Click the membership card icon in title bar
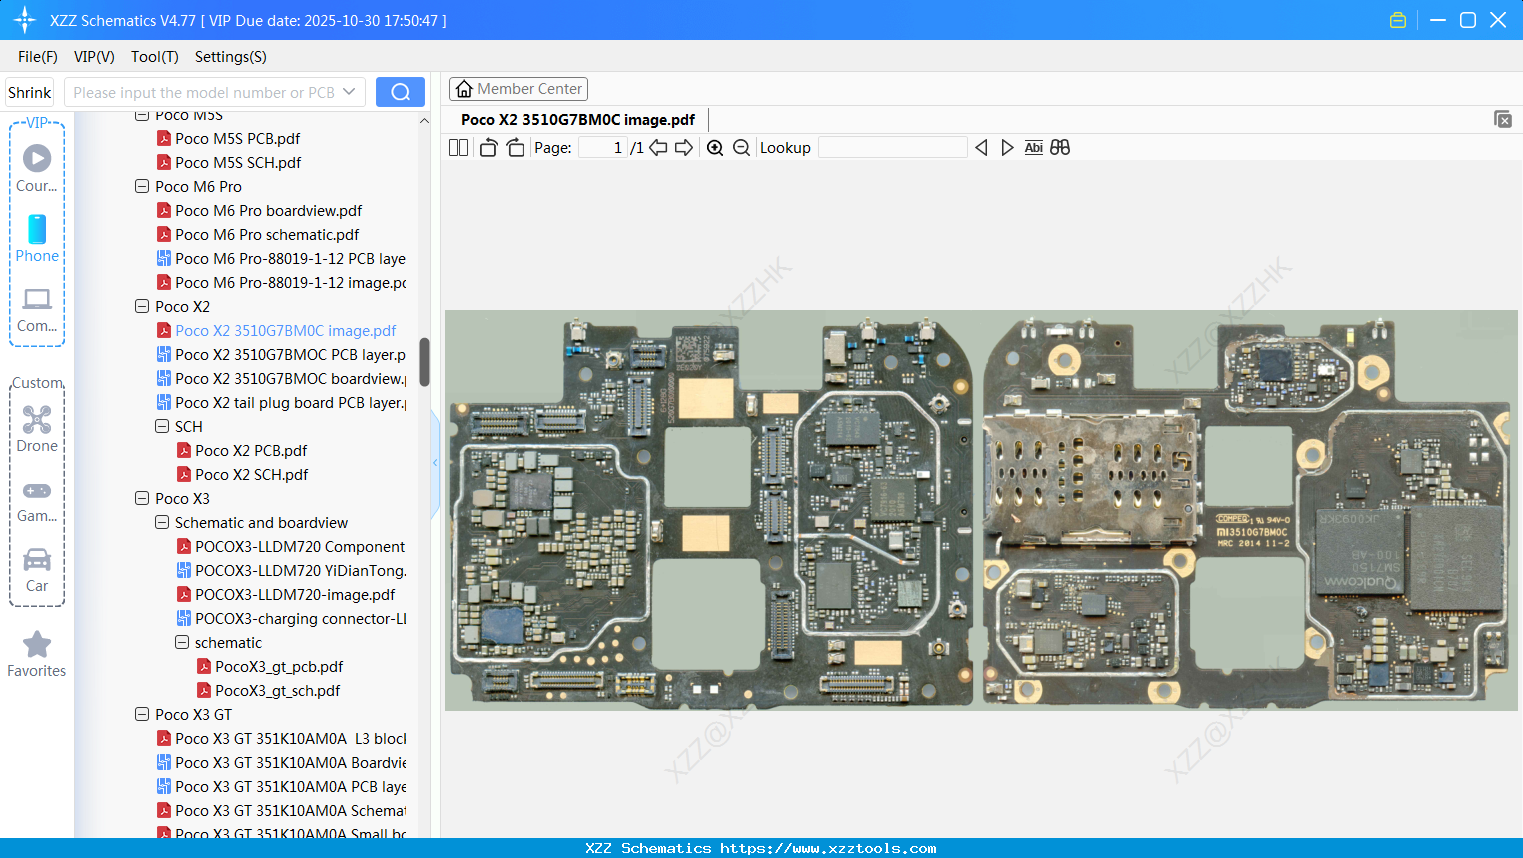Image resolution: width=1523 pixels, height=858 pixels. 1397,19
